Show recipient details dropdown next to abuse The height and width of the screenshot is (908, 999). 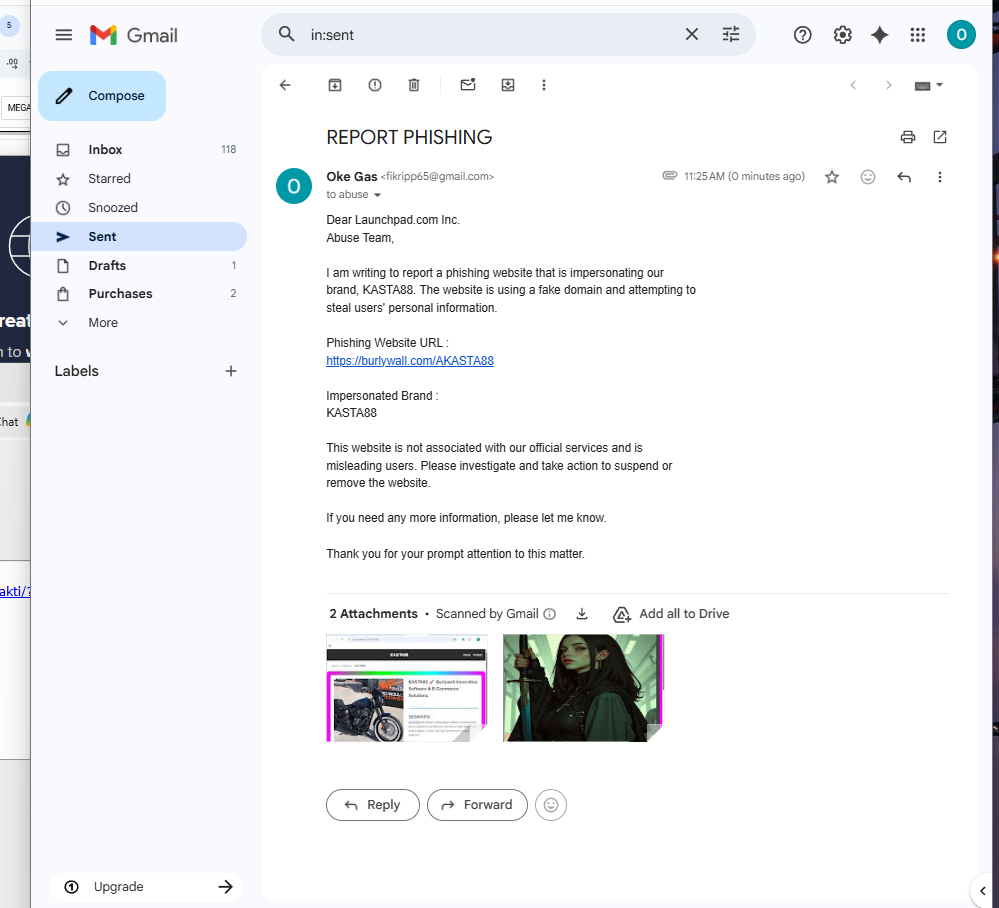pyautogui.click(x=377, y=195)
